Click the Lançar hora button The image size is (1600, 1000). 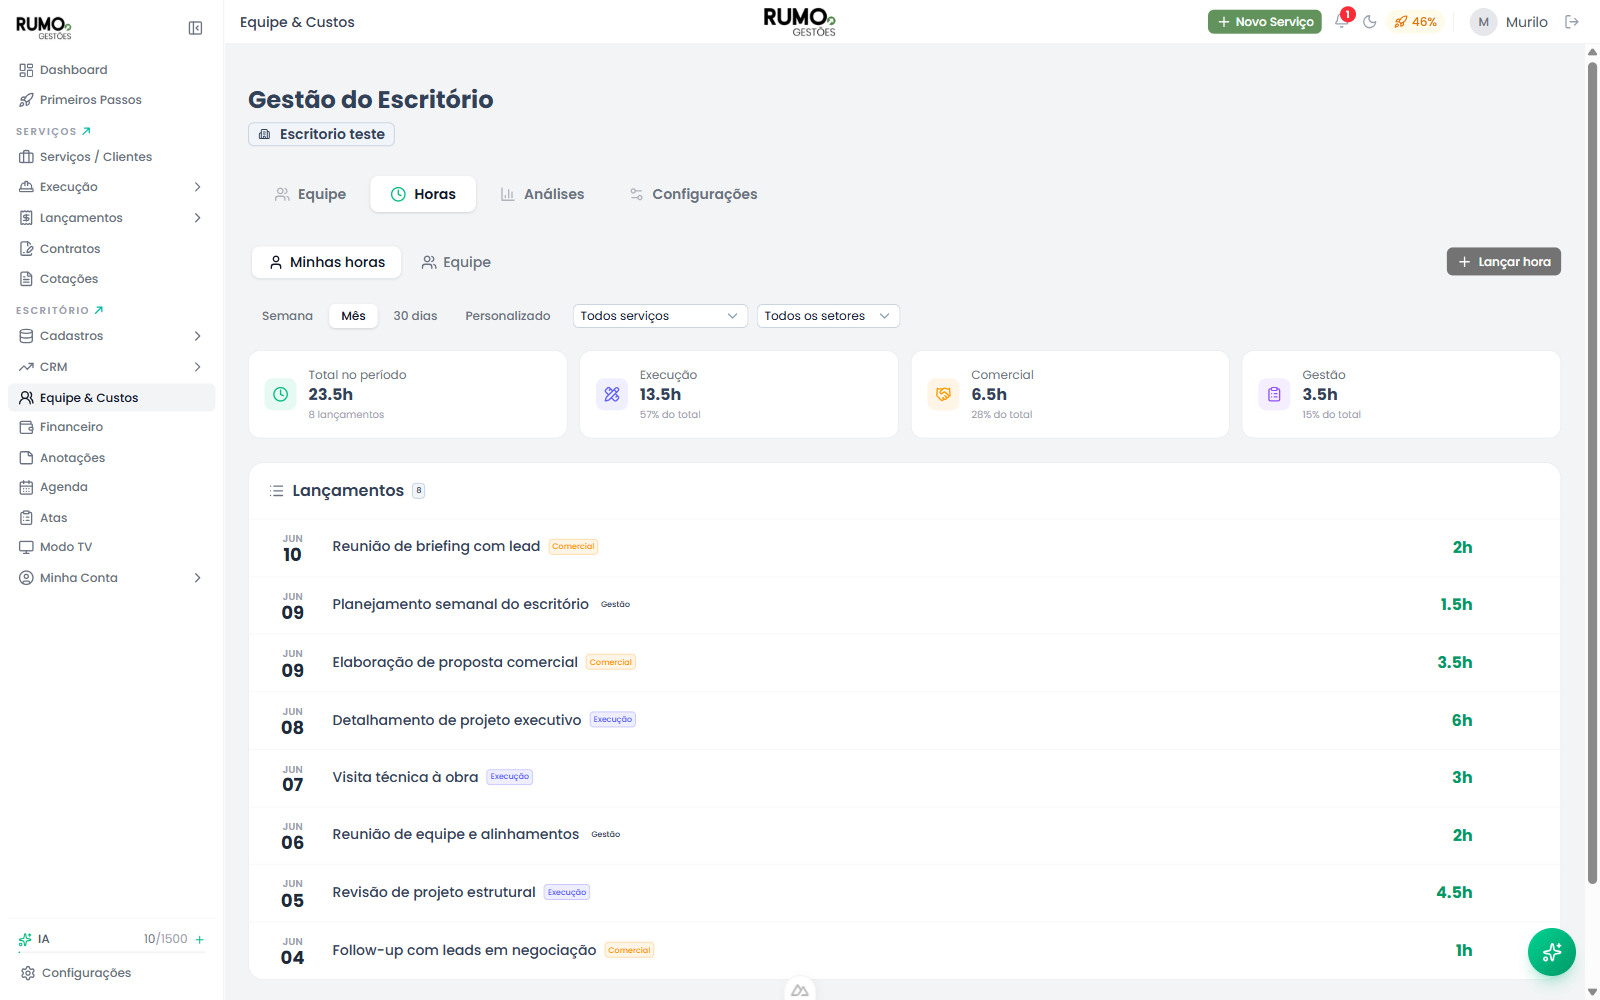coord(1503,262)
